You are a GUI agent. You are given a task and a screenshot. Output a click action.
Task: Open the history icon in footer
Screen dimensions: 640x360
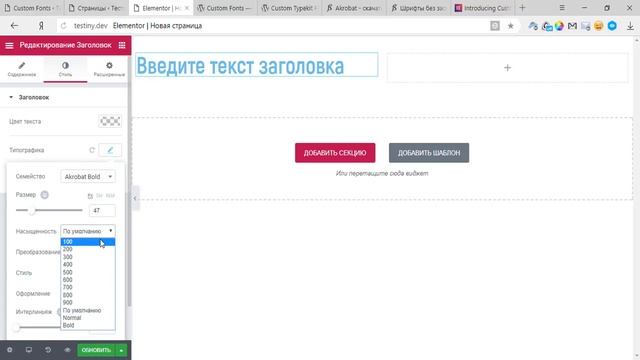tap(48, 350)
